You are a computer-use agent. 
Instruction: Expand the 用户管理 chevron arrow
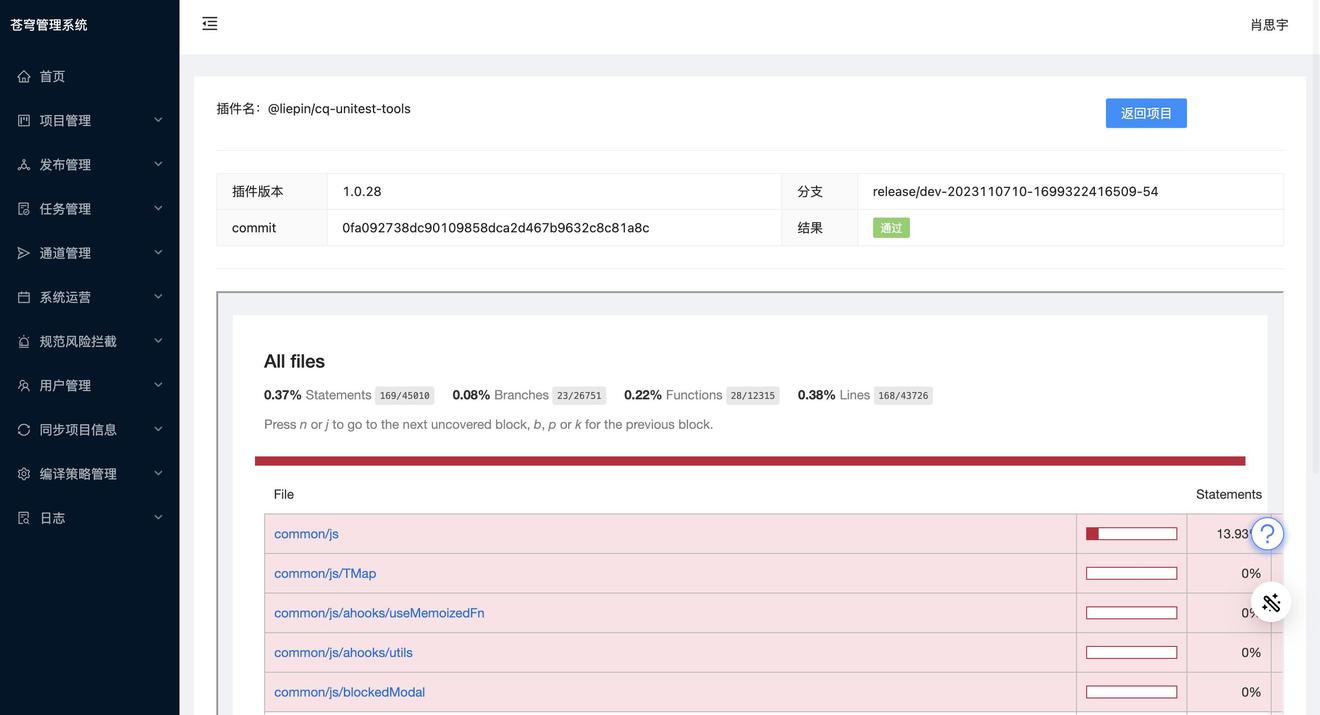tap(158, 385)
